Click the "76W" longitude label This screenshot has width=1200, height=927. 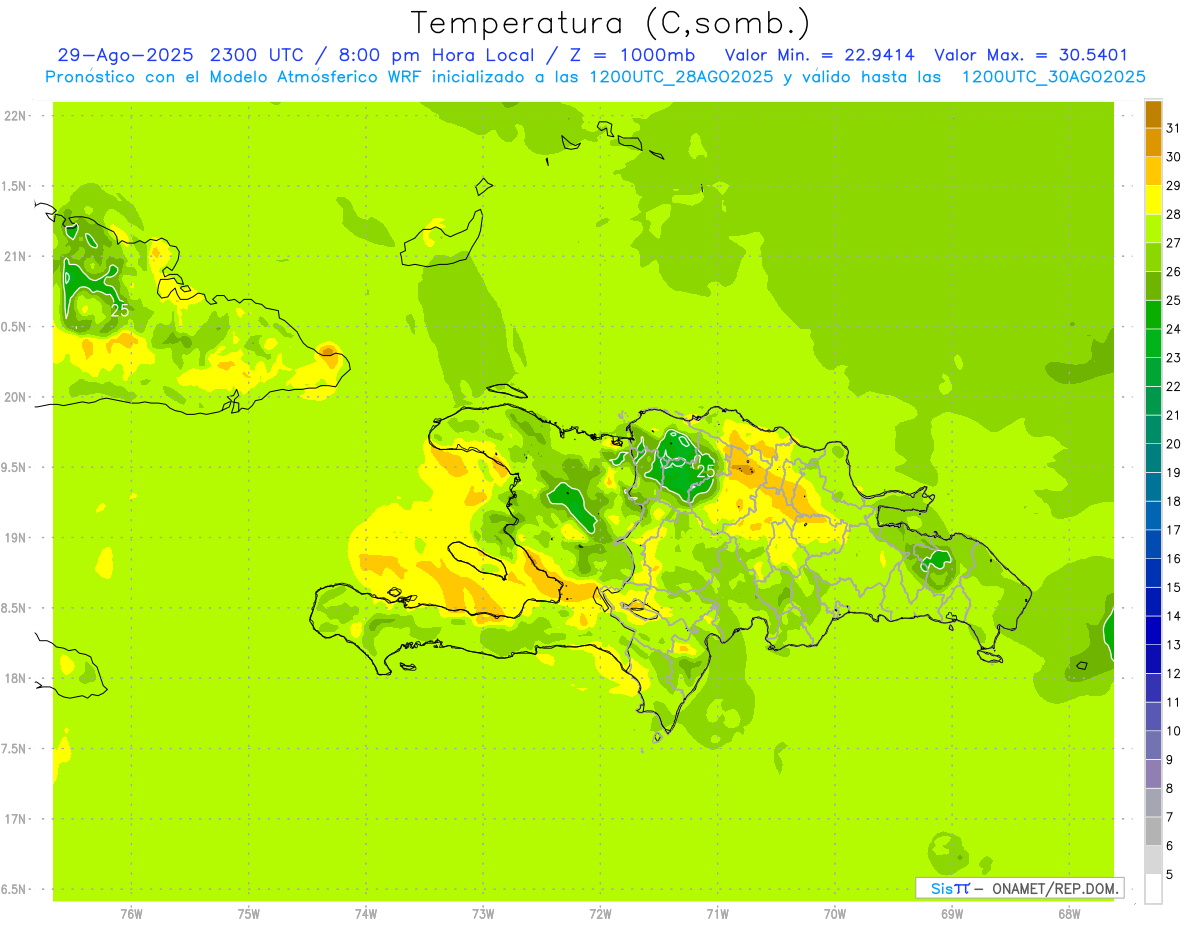point(131,914)
